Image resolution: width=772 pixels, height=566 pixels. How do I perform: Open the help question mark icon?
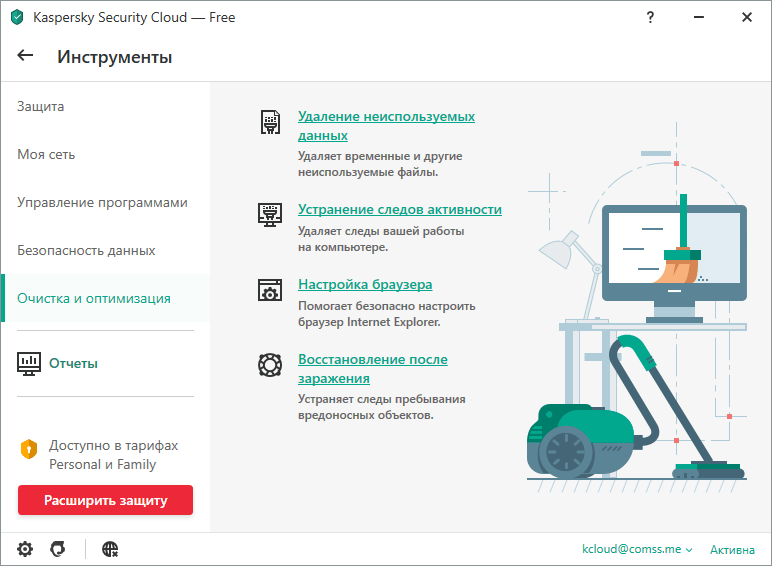click(x=650, y=18)
